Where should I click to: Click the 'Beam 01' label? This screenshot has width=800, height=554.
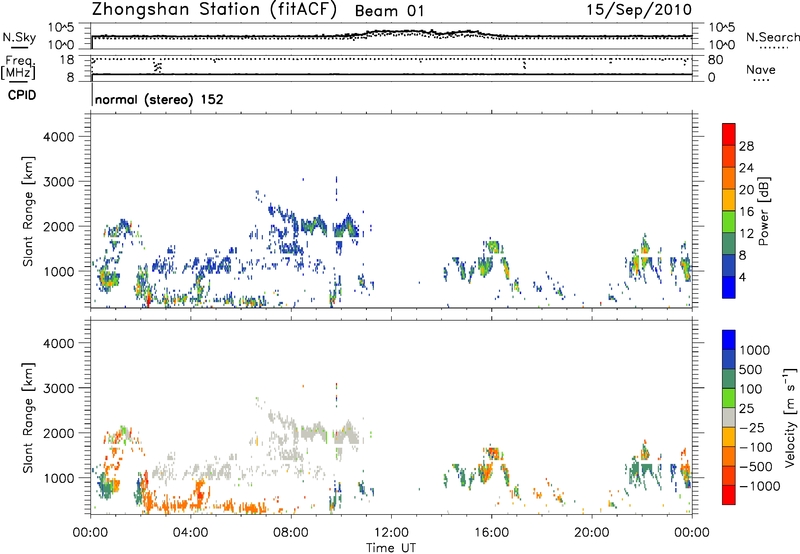click(x=389, y=11)
